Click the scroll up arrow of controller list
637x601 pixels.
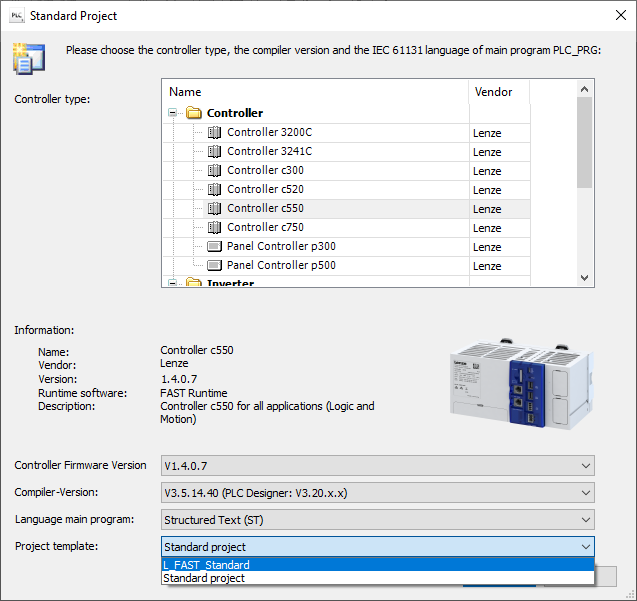585,89
